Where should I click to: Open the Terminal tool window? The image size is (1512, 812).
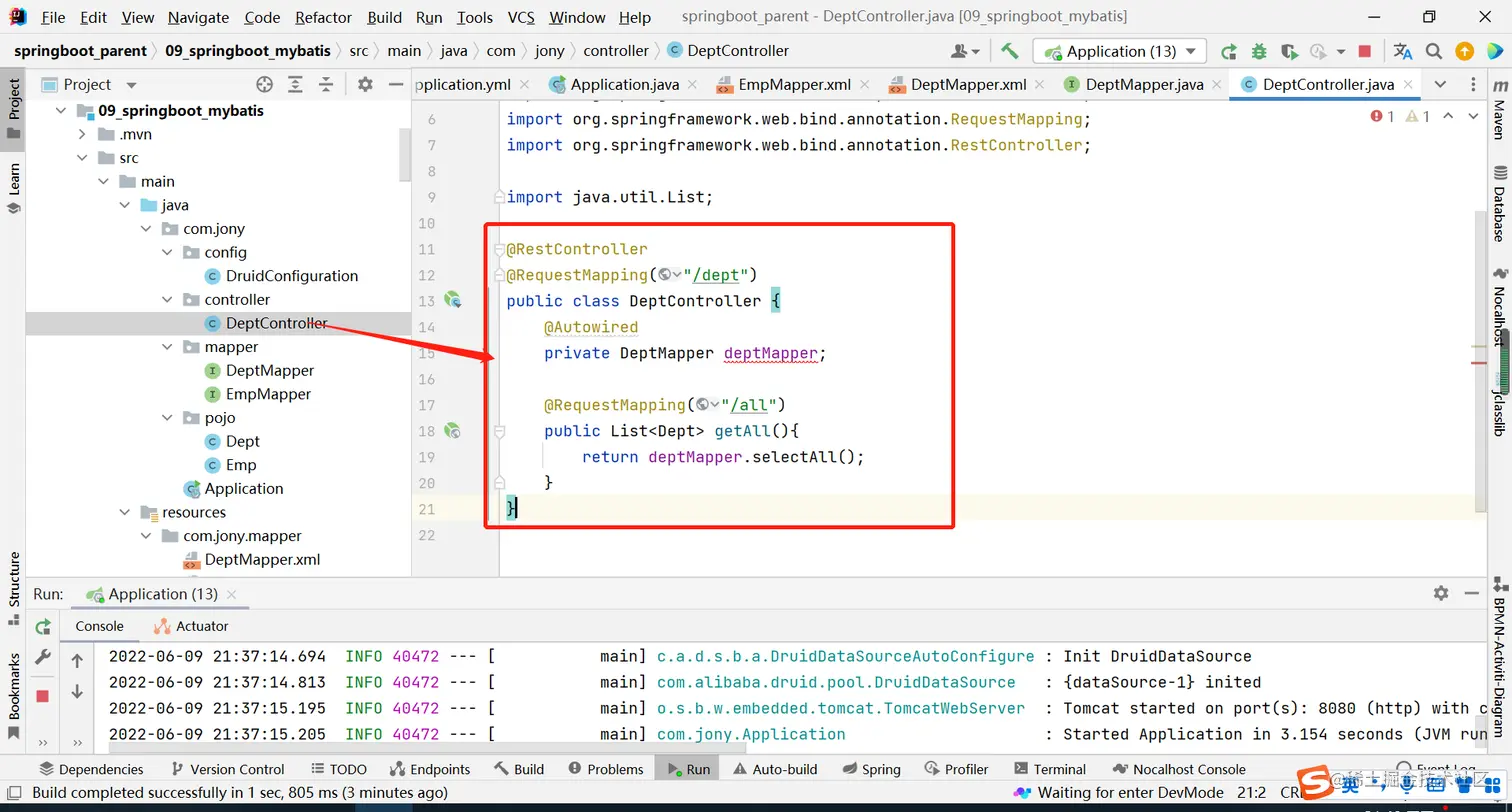coord(1049,769)
